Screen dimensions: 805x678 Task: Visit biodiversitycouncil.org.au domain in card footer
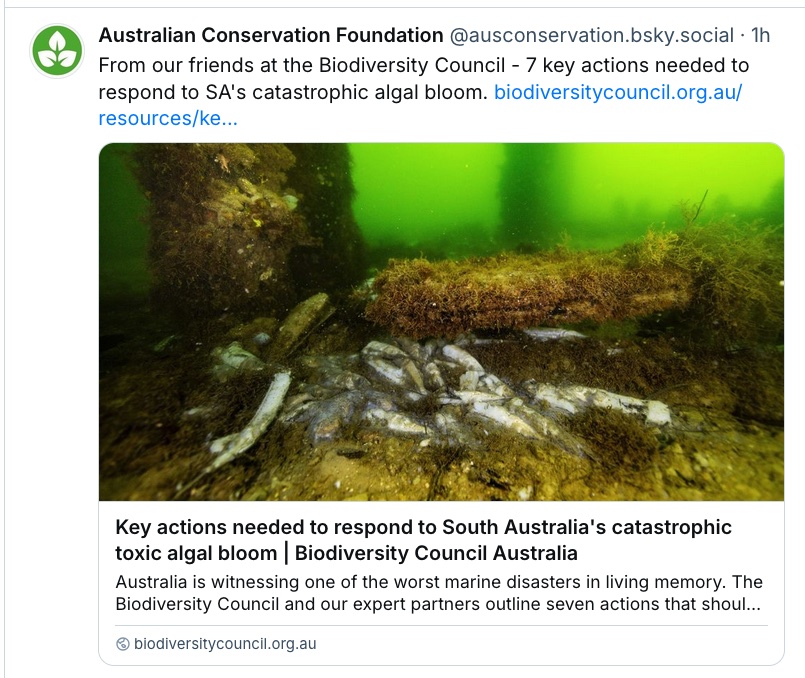(x=225, y=644)
